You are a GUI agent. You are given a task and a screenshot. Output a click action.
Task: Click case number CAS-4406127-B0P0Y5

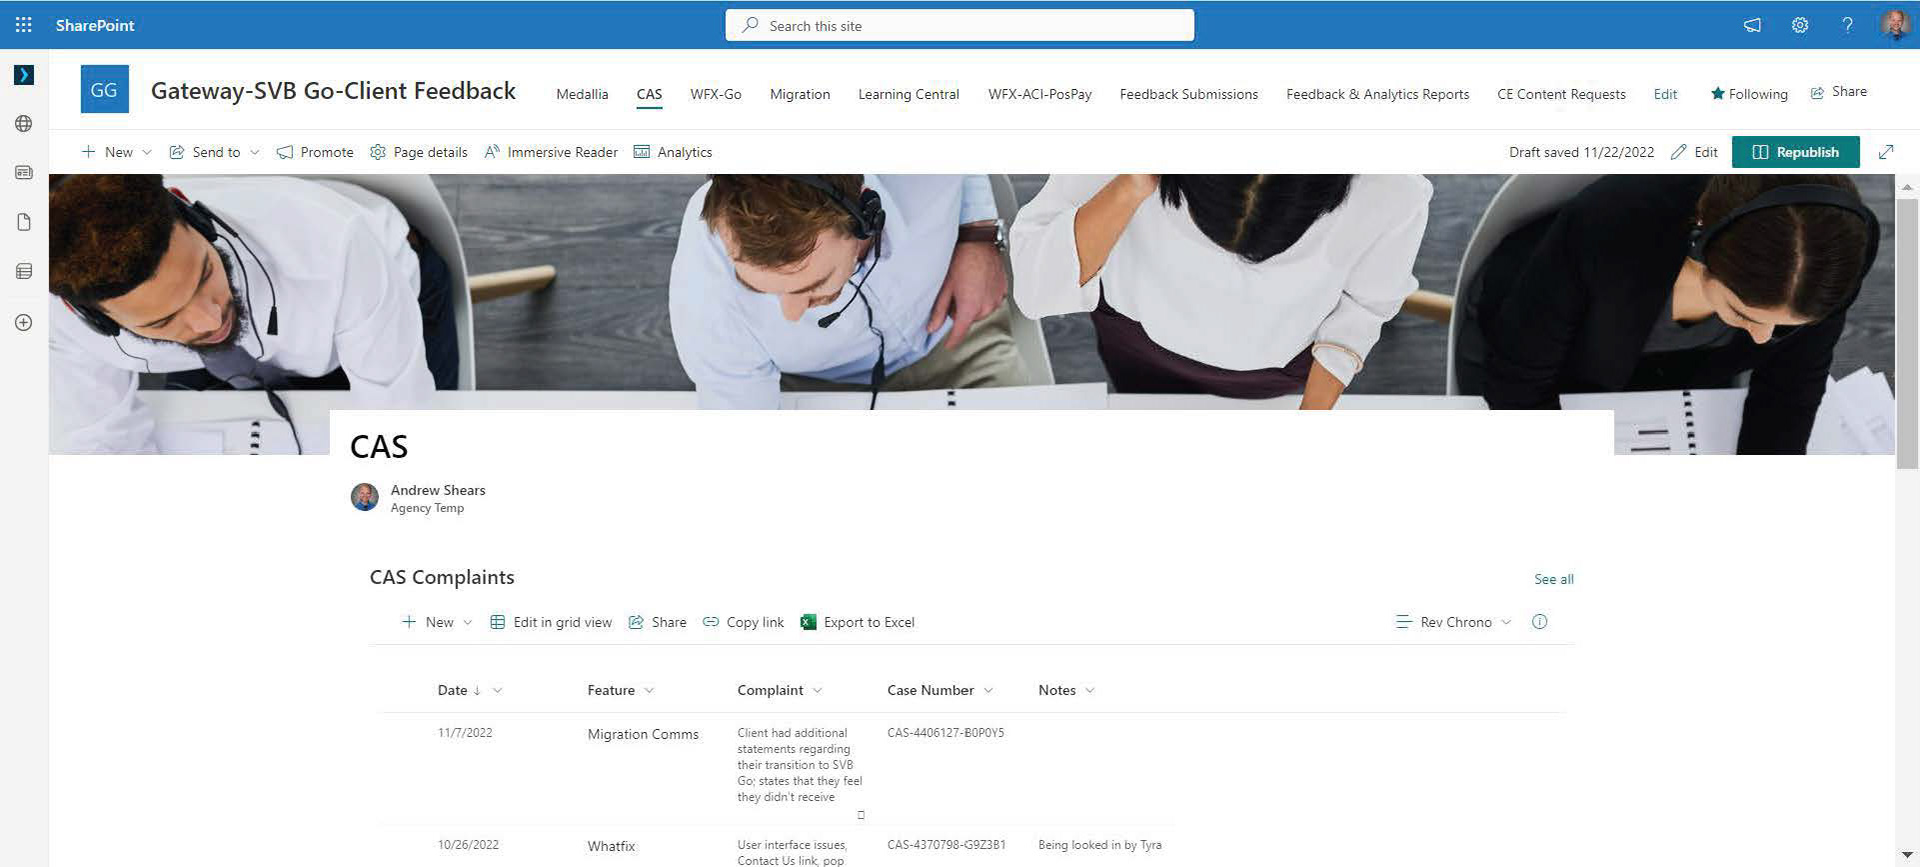946,733
